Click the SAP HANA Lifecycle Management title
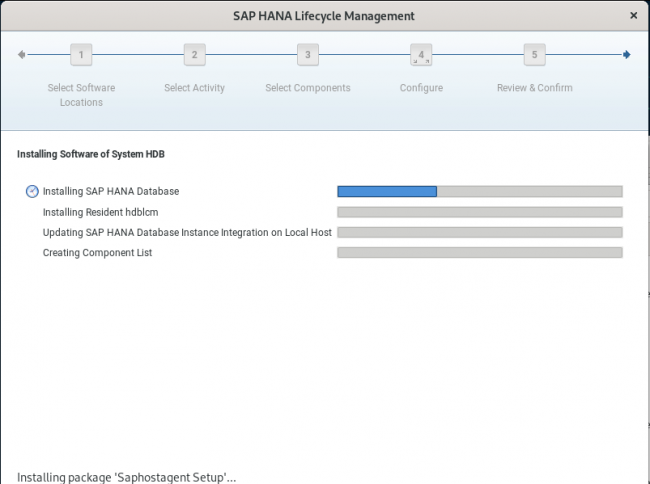 (x=324, y=16)
